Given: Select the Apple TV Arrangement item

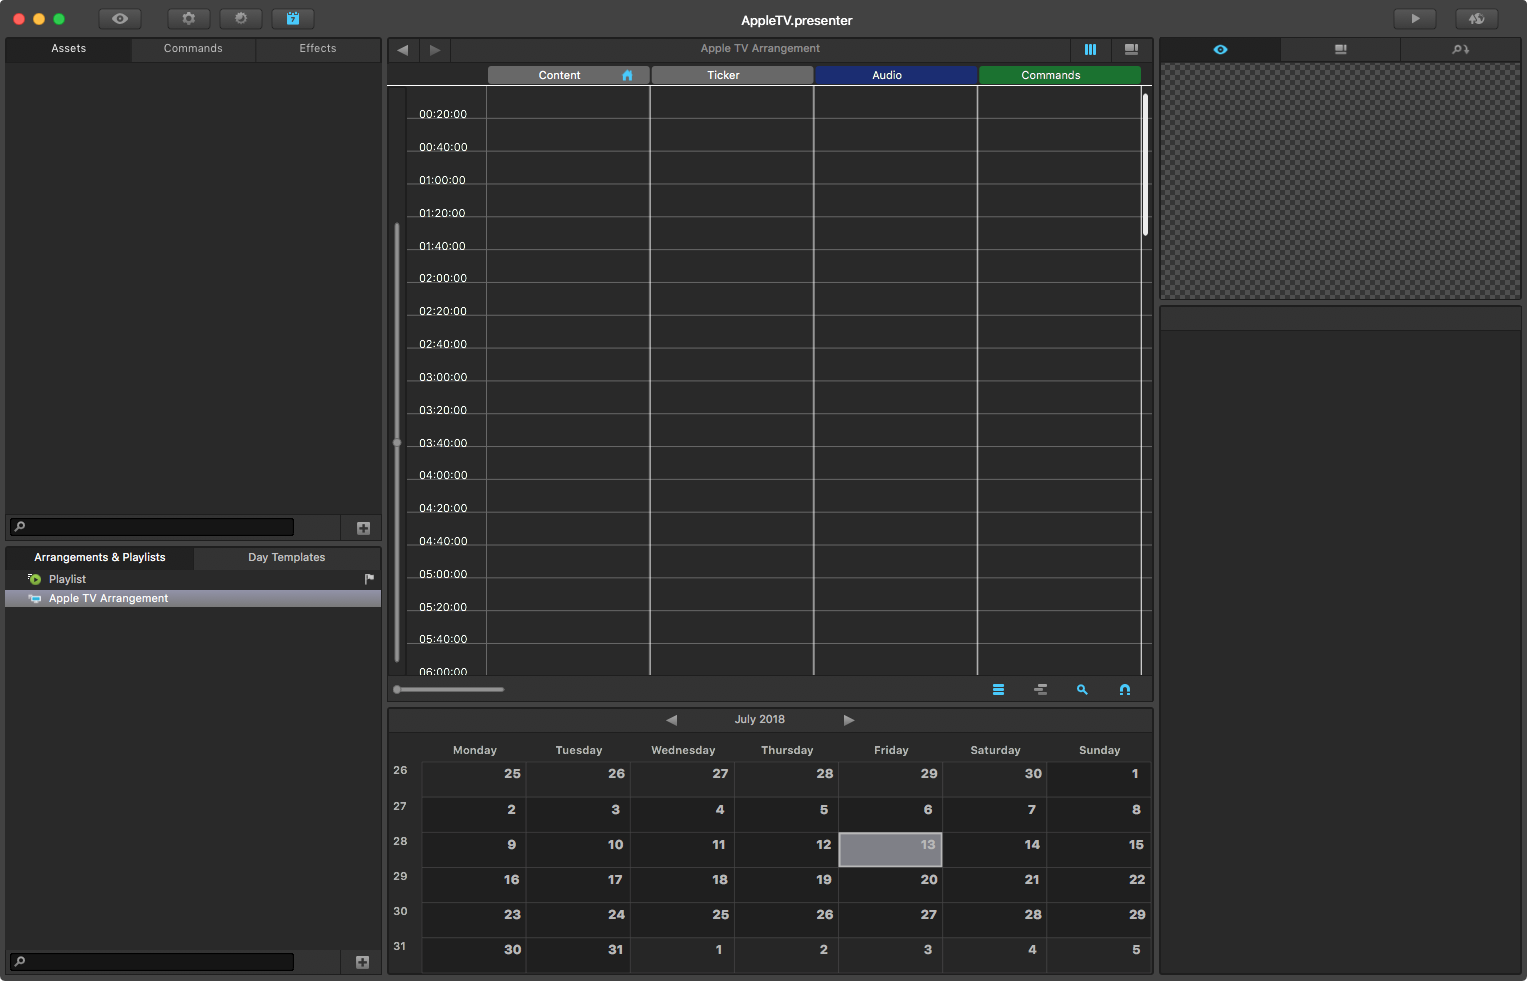Looking at the screenshot, I should click(193, 598).
